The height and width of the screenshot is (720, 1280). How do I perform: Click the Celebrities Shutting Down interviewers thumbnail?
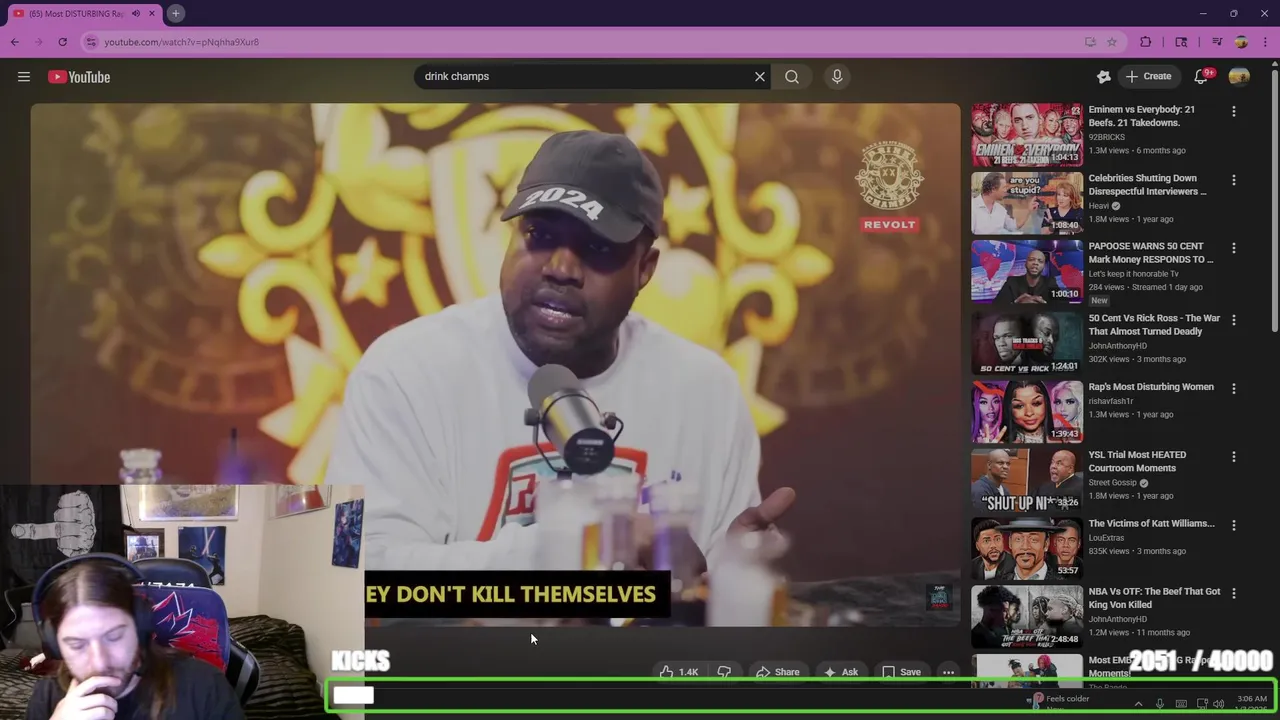tap(1027, 203)
